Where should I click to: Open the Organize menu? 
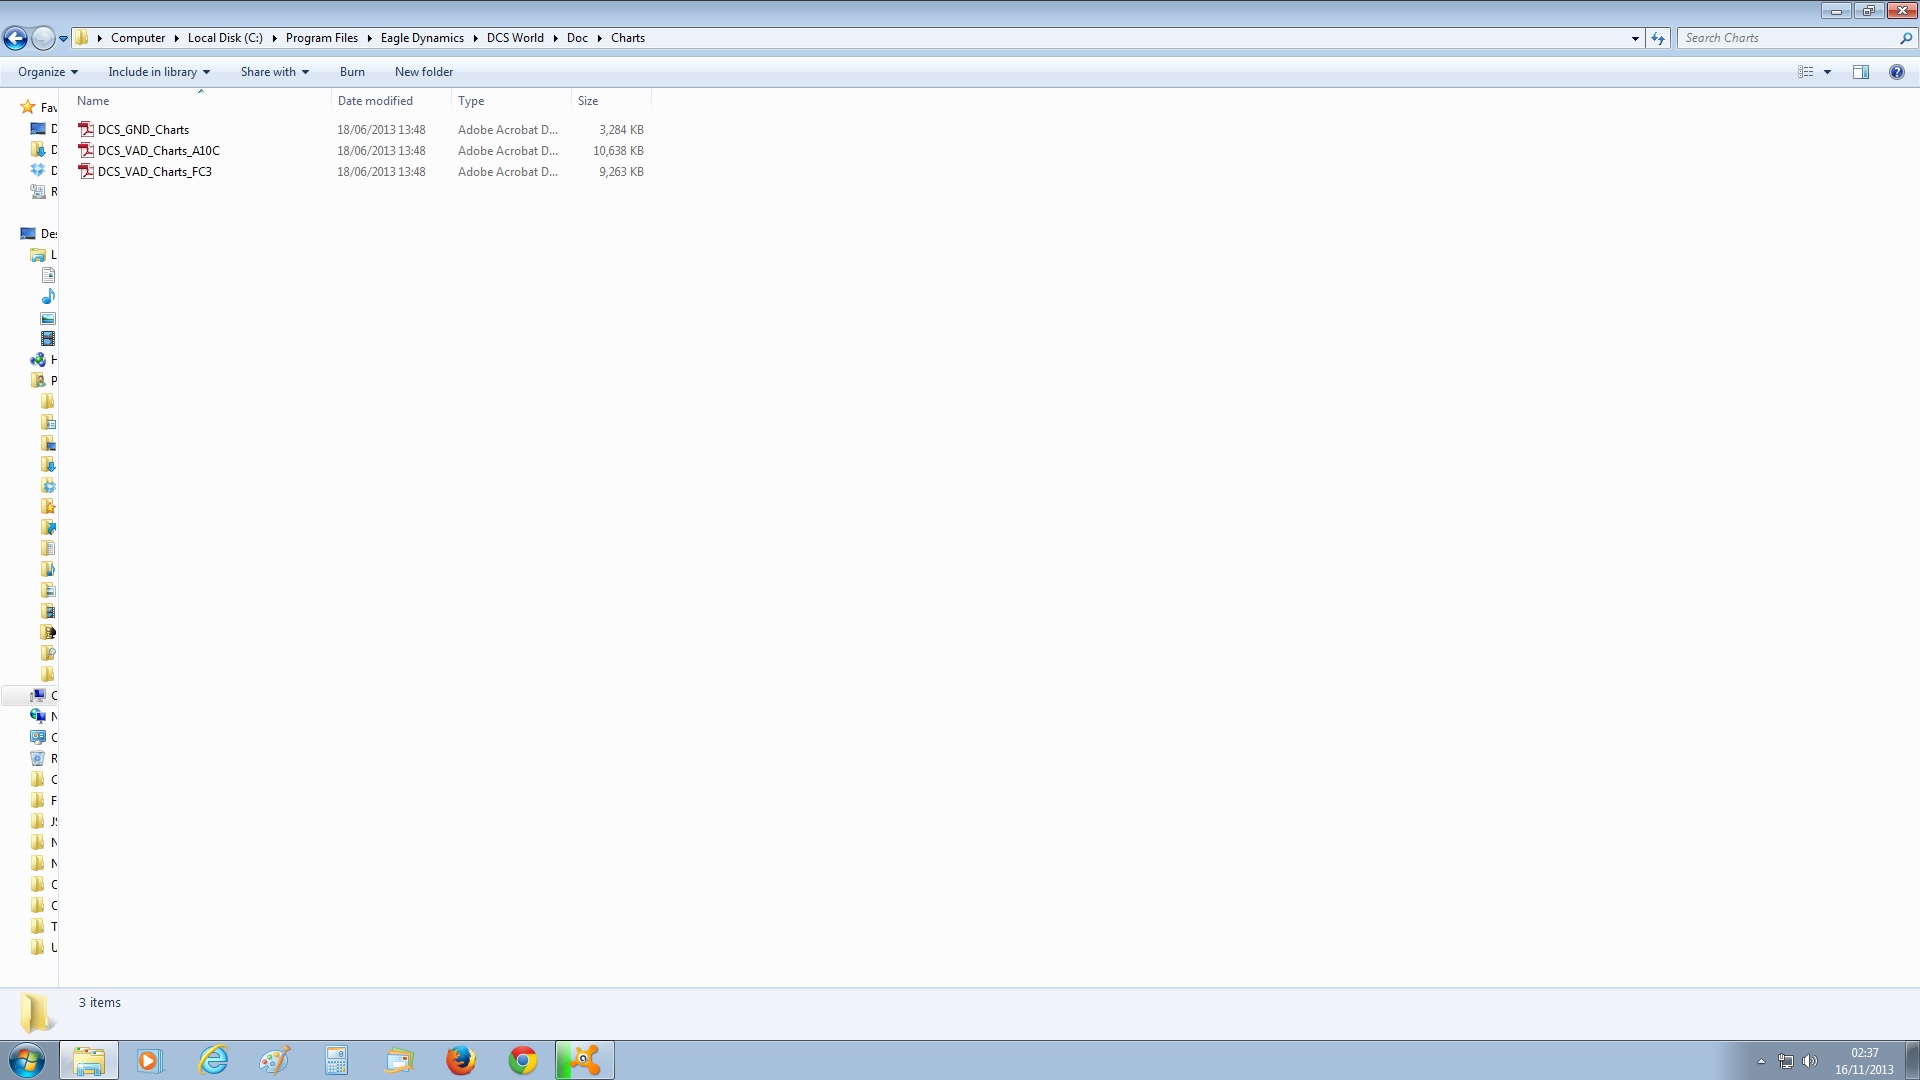click(47, 72)
